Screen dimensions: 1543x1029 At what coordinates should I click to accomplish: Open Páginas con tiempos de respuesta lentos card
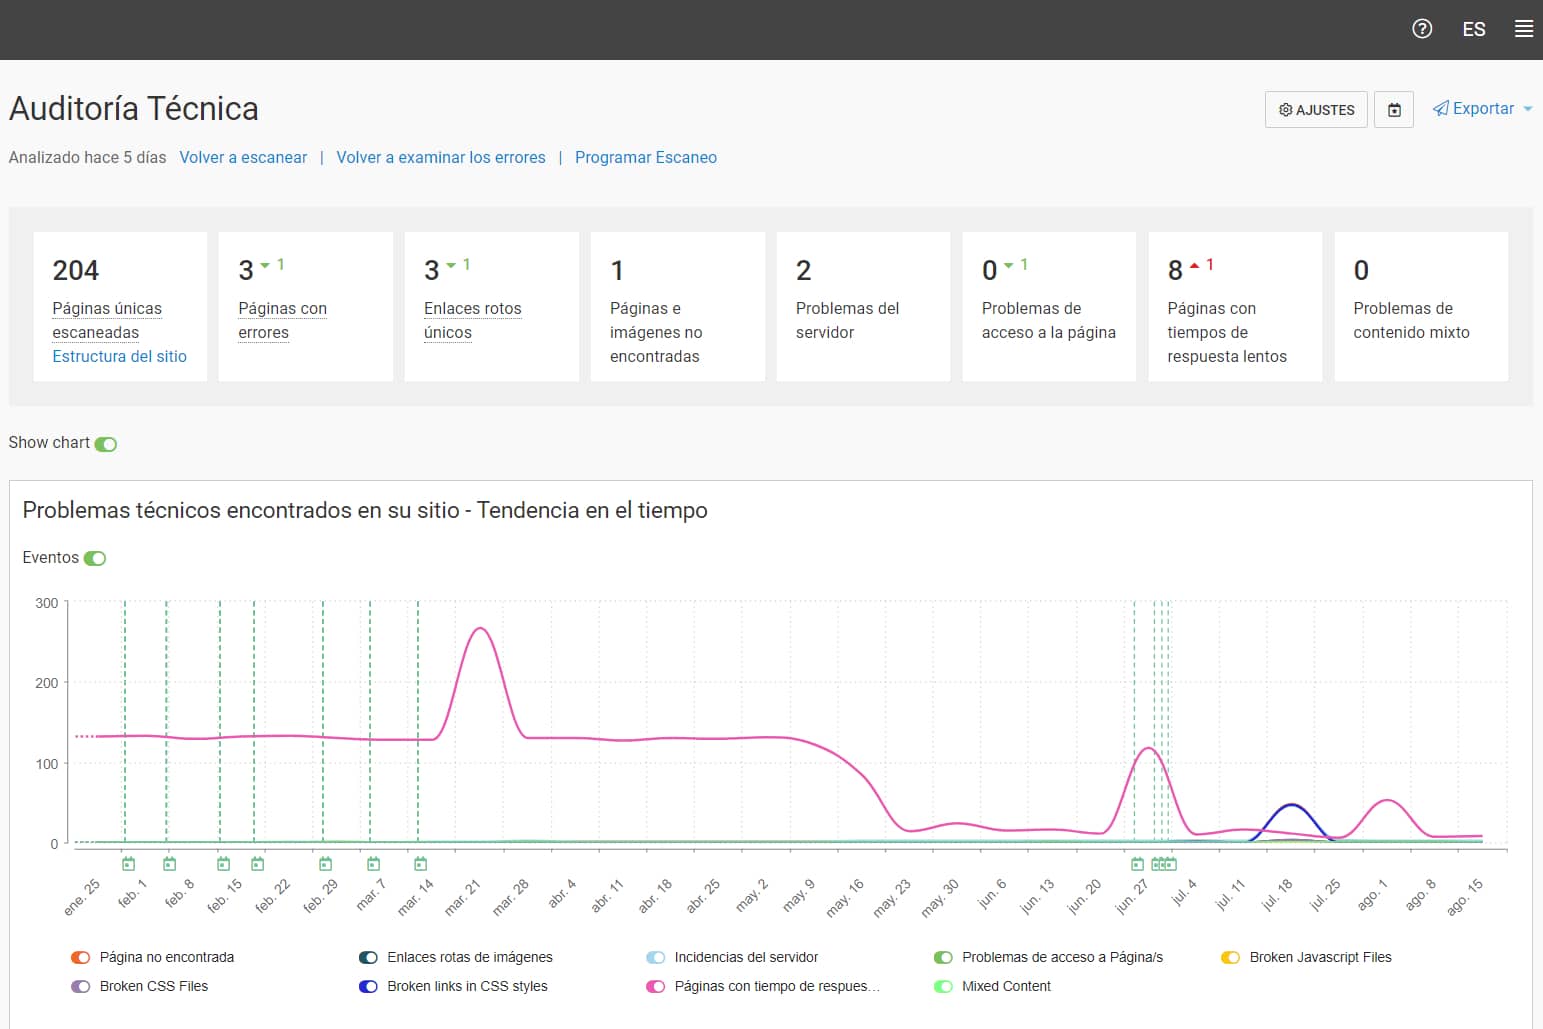point(1235,307)
